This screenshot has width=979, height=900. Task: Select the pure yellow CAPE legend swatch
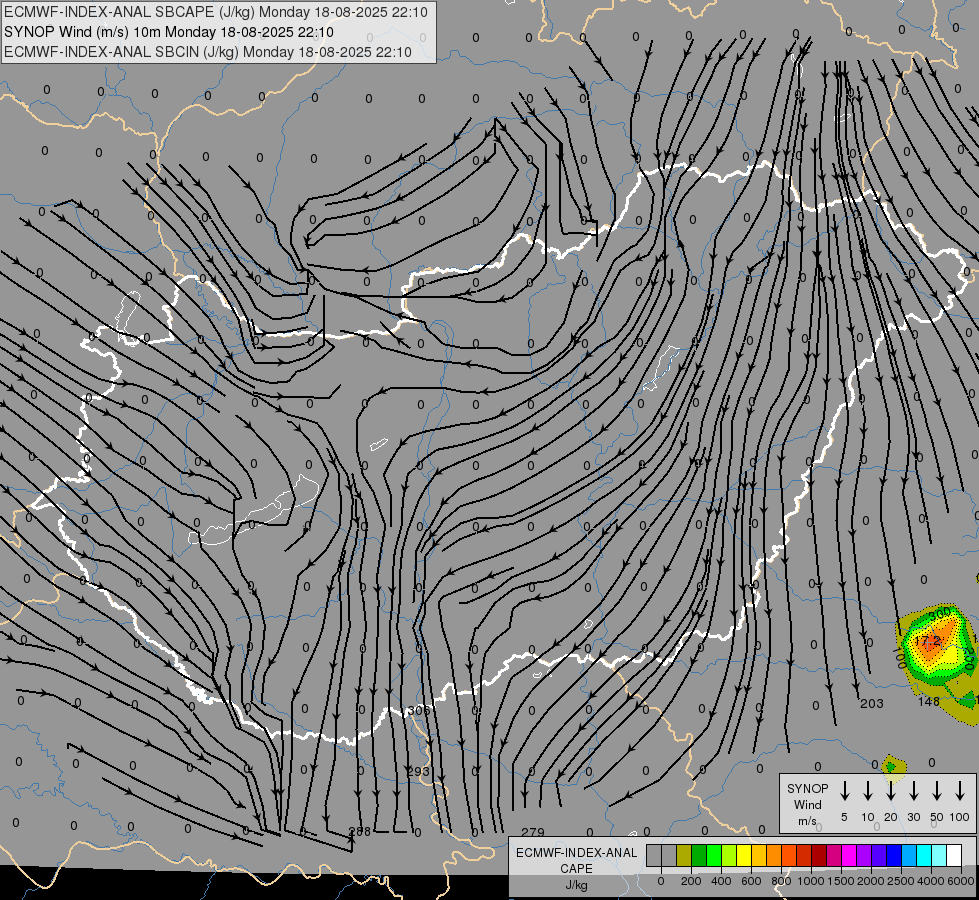point(744,855)
